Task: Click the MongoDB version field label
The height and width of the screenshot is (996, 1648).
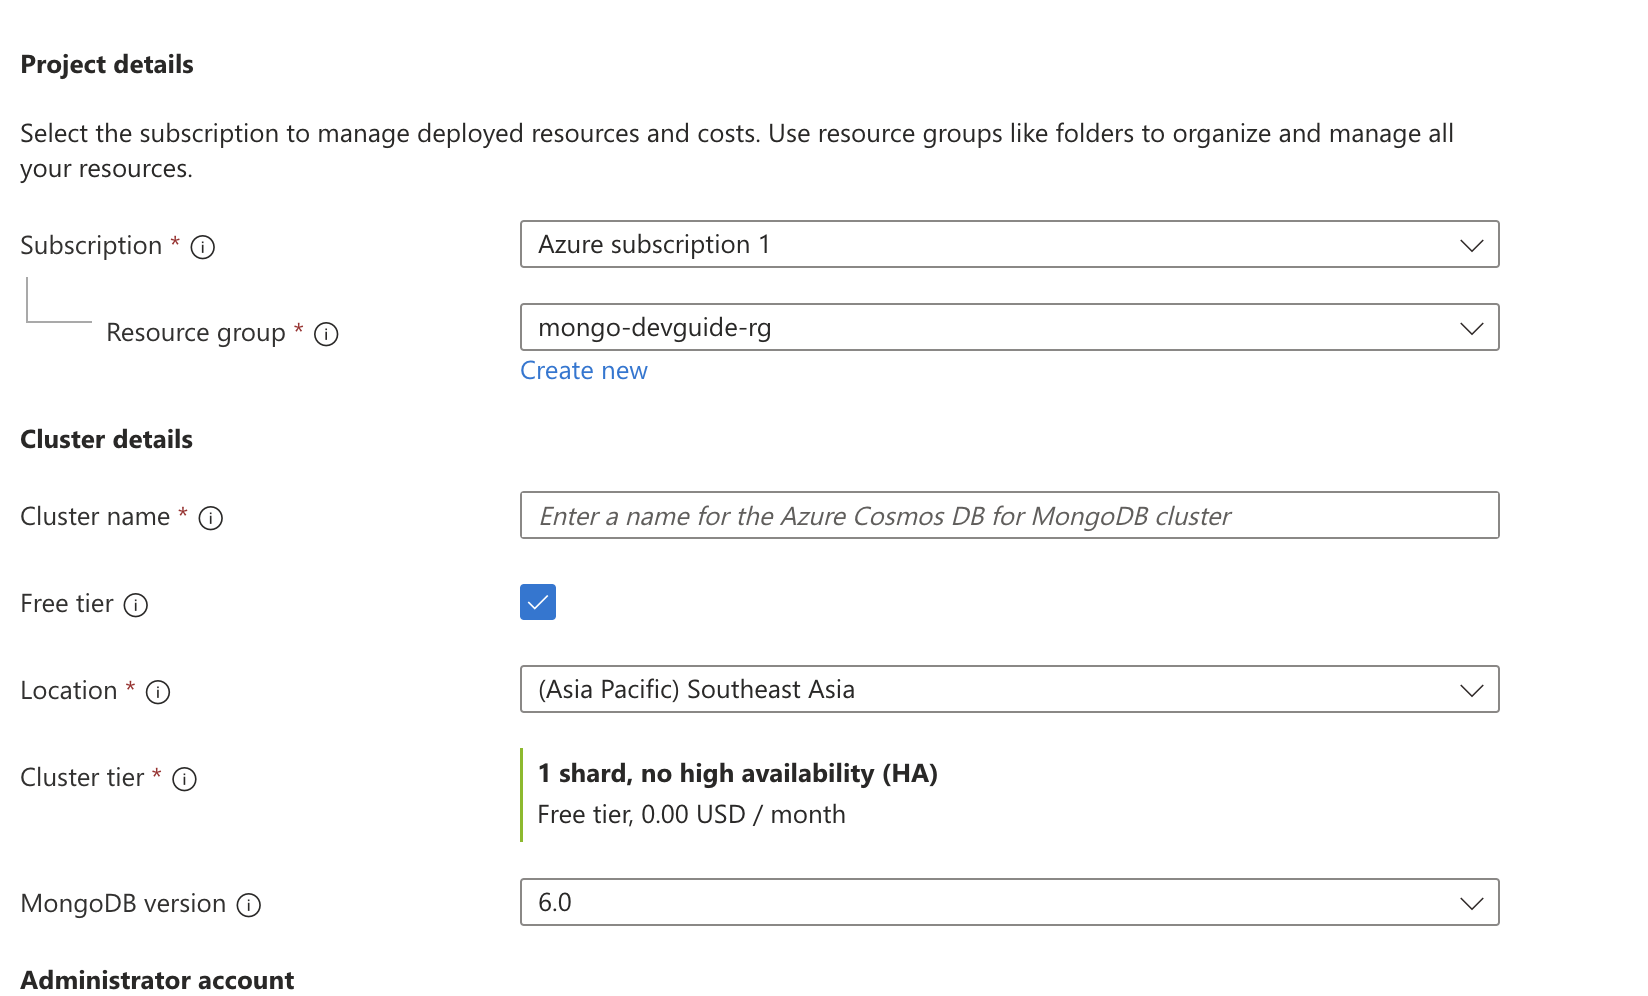Action: pos(123,904)
